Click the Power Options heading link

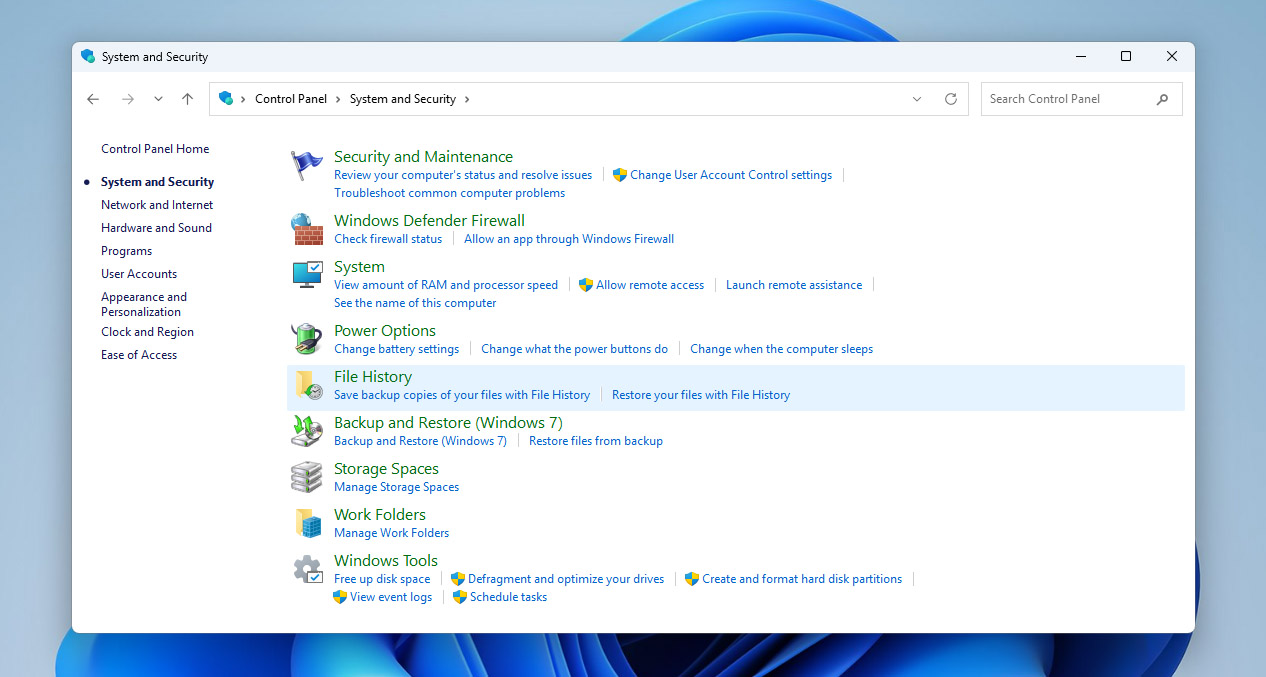point(385,331)
